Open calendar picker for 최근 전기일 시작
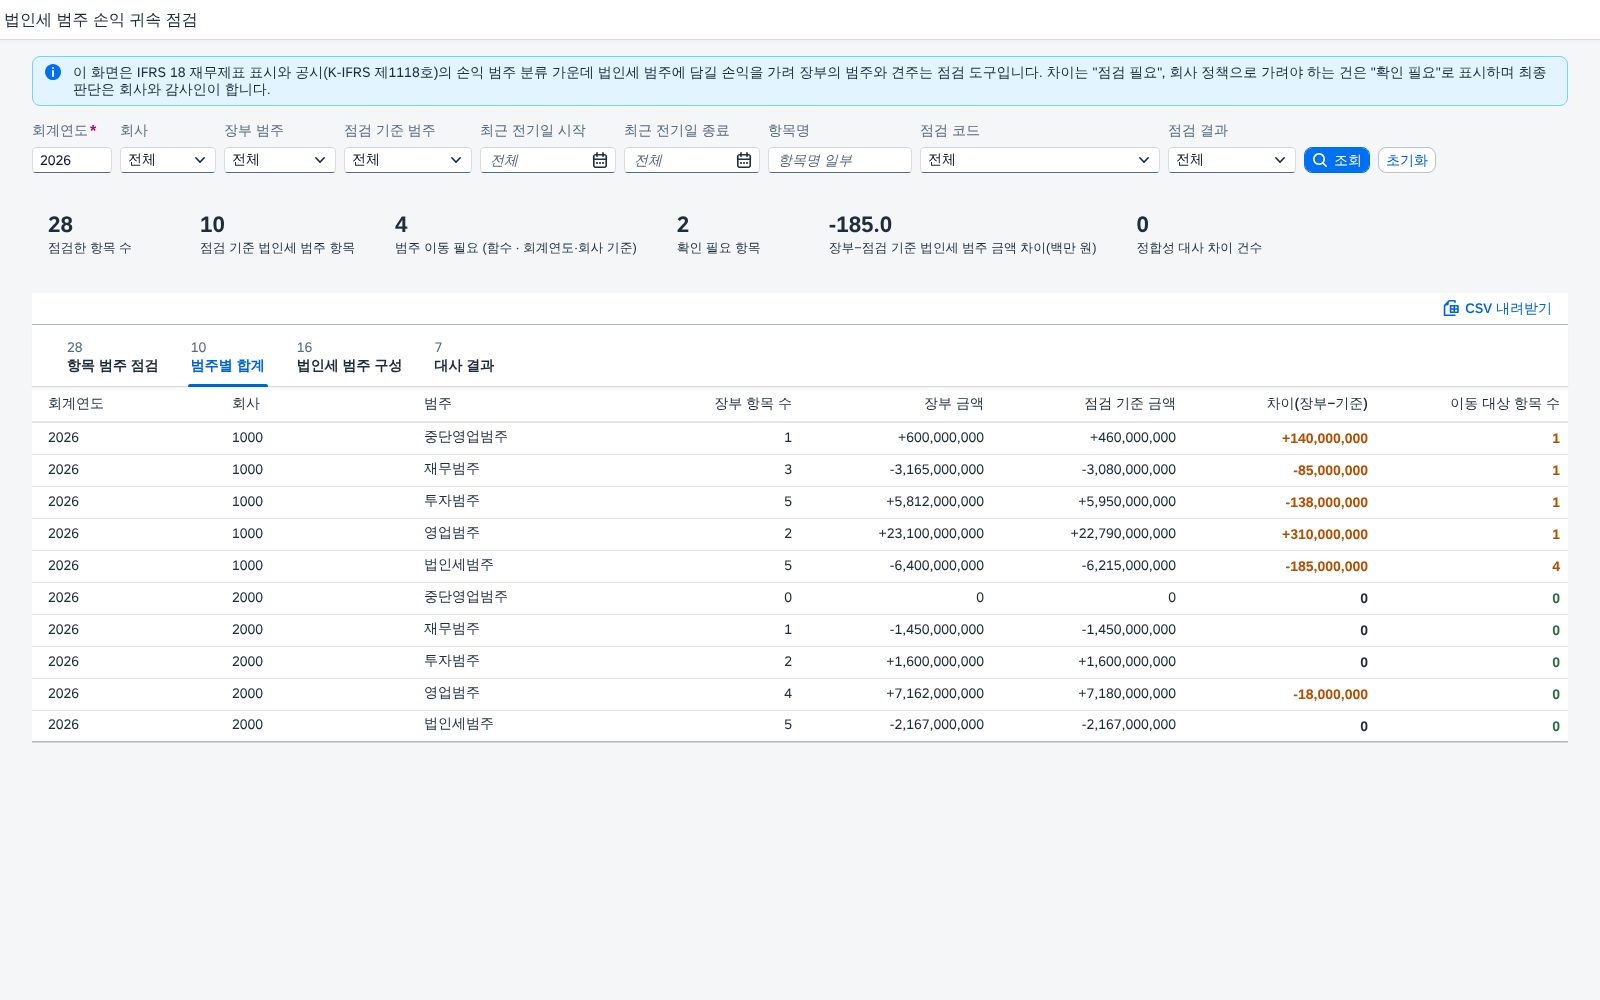Viewport: 1600px width, 1000px height. (600, 160)
